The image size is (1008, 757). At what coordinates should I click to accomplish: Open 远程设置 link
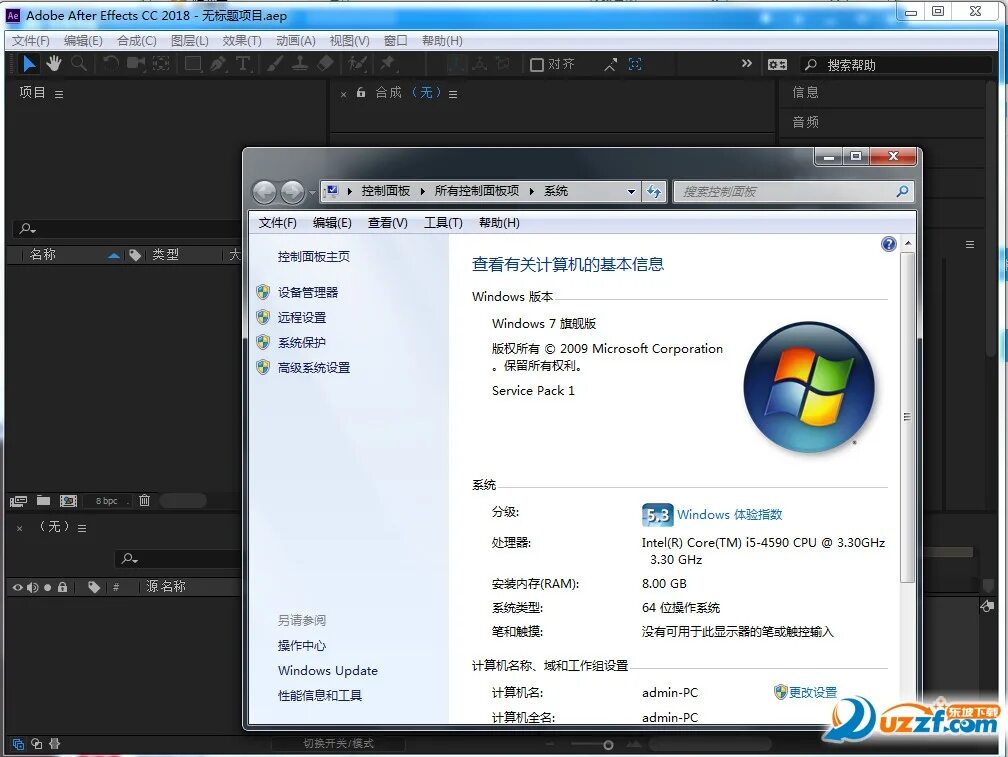(302, 317)
